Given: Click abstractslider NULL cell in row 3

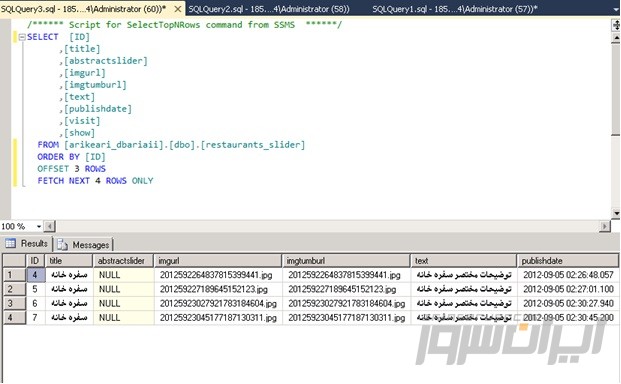Looking at the screenshot, I should [x=123, y=303].
